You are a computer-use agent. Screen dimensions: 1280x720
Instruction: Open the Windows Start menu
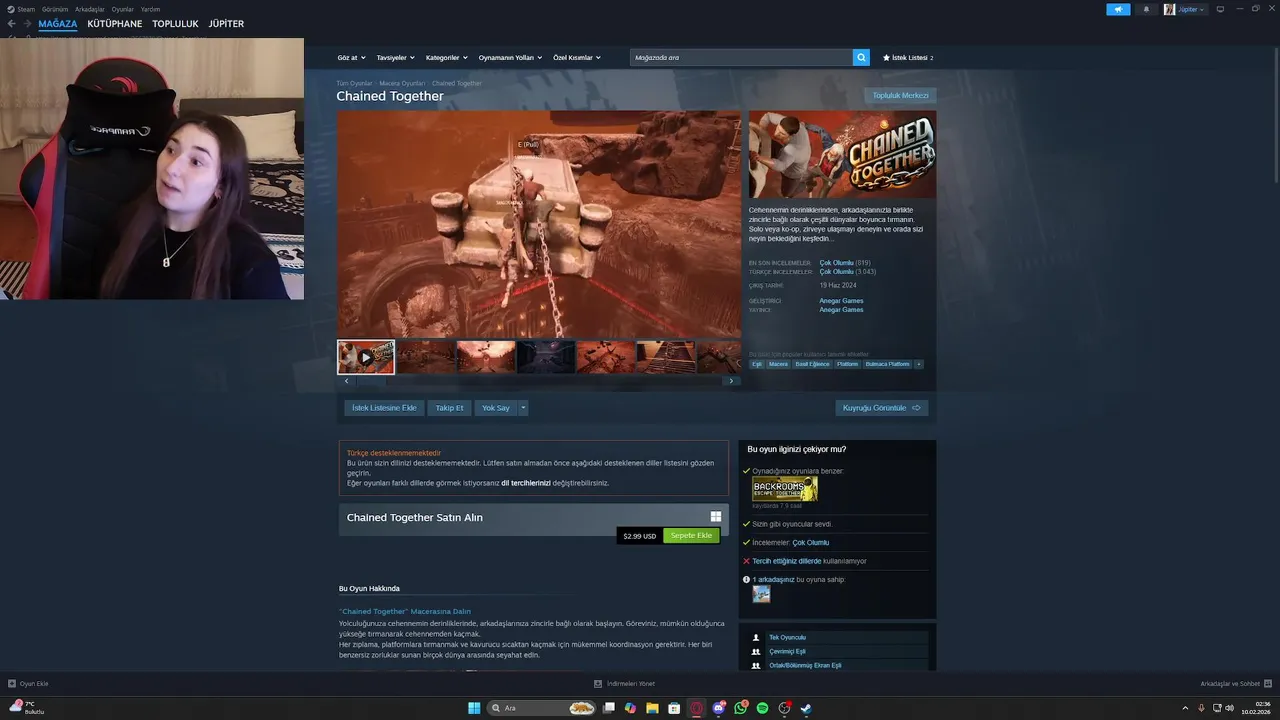click(474, 708)
